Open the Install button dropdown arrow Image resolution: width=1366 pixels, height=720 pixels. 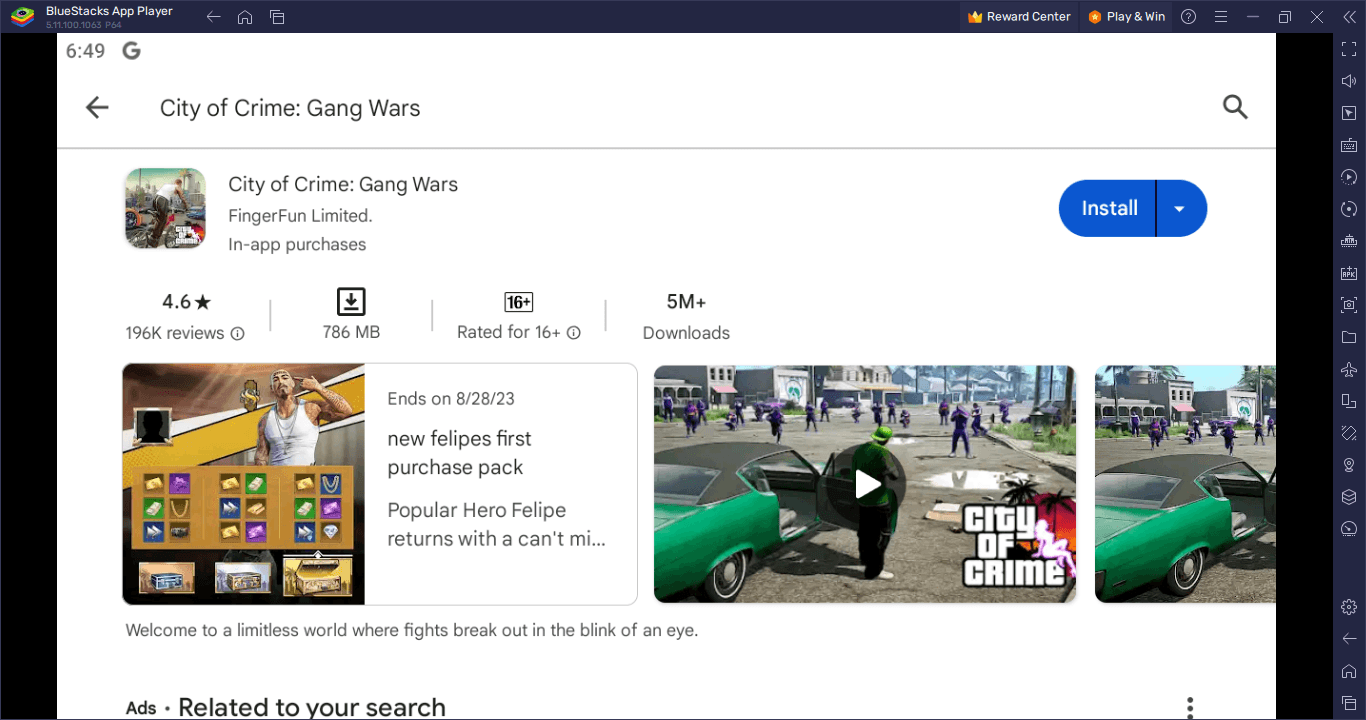[x=1180, y=208]
